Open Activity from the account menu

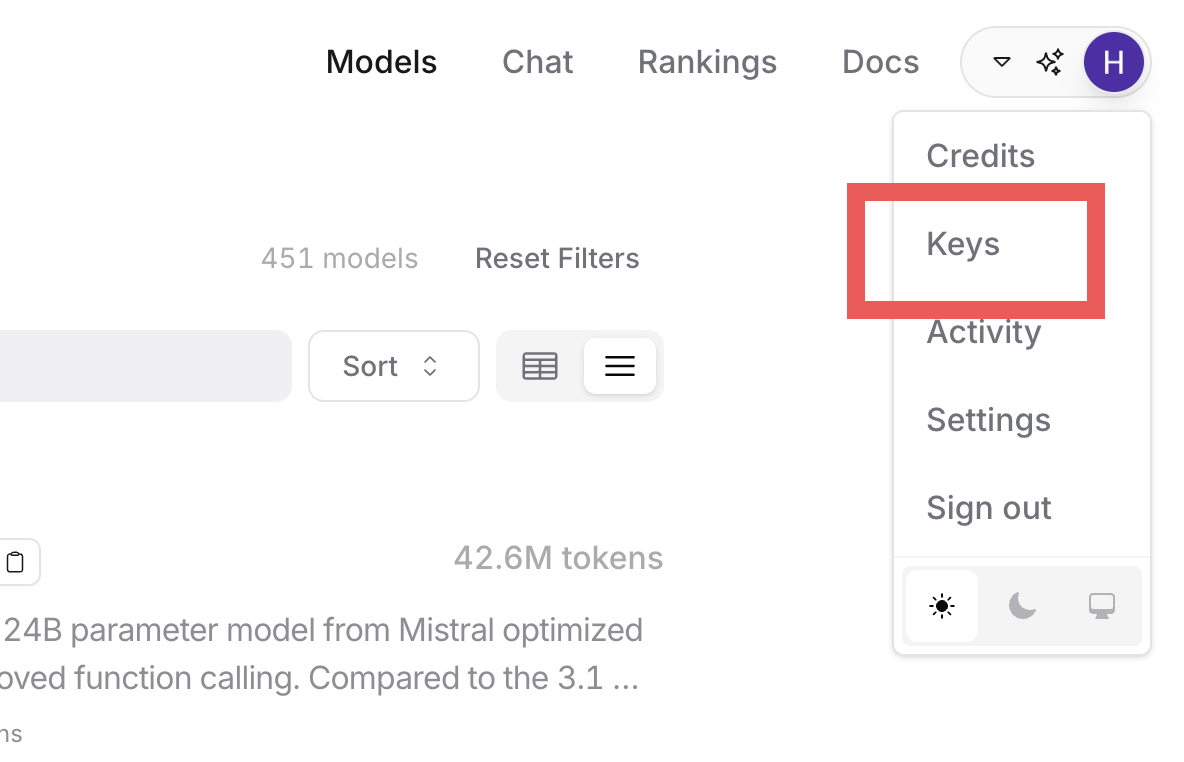[984, 332]
